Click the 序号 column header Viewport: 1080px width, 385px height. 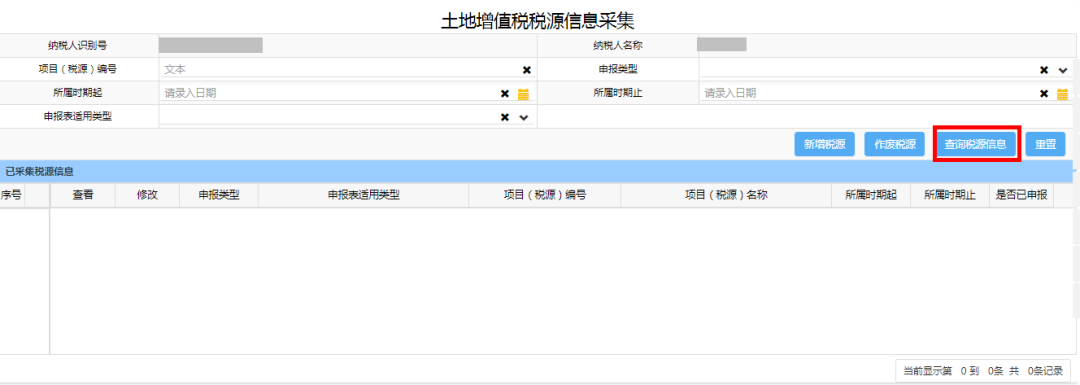(12, 195)
